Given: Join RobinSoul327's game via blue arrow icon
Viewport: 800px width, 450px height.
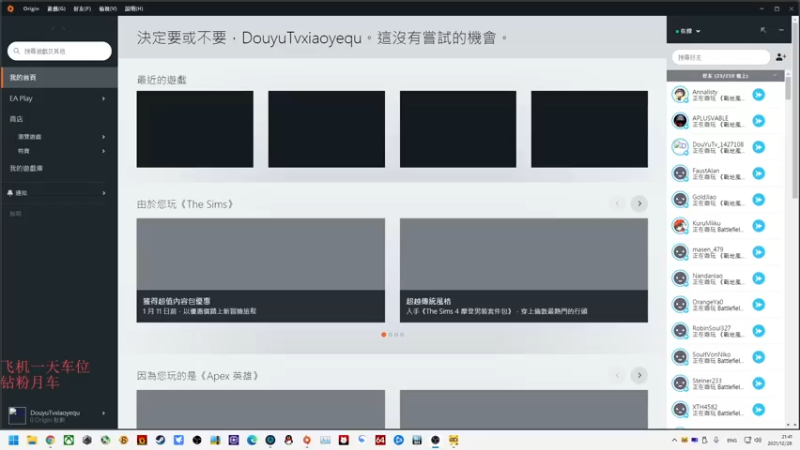Looking at the screenshot, I should [x=759, y=331].
